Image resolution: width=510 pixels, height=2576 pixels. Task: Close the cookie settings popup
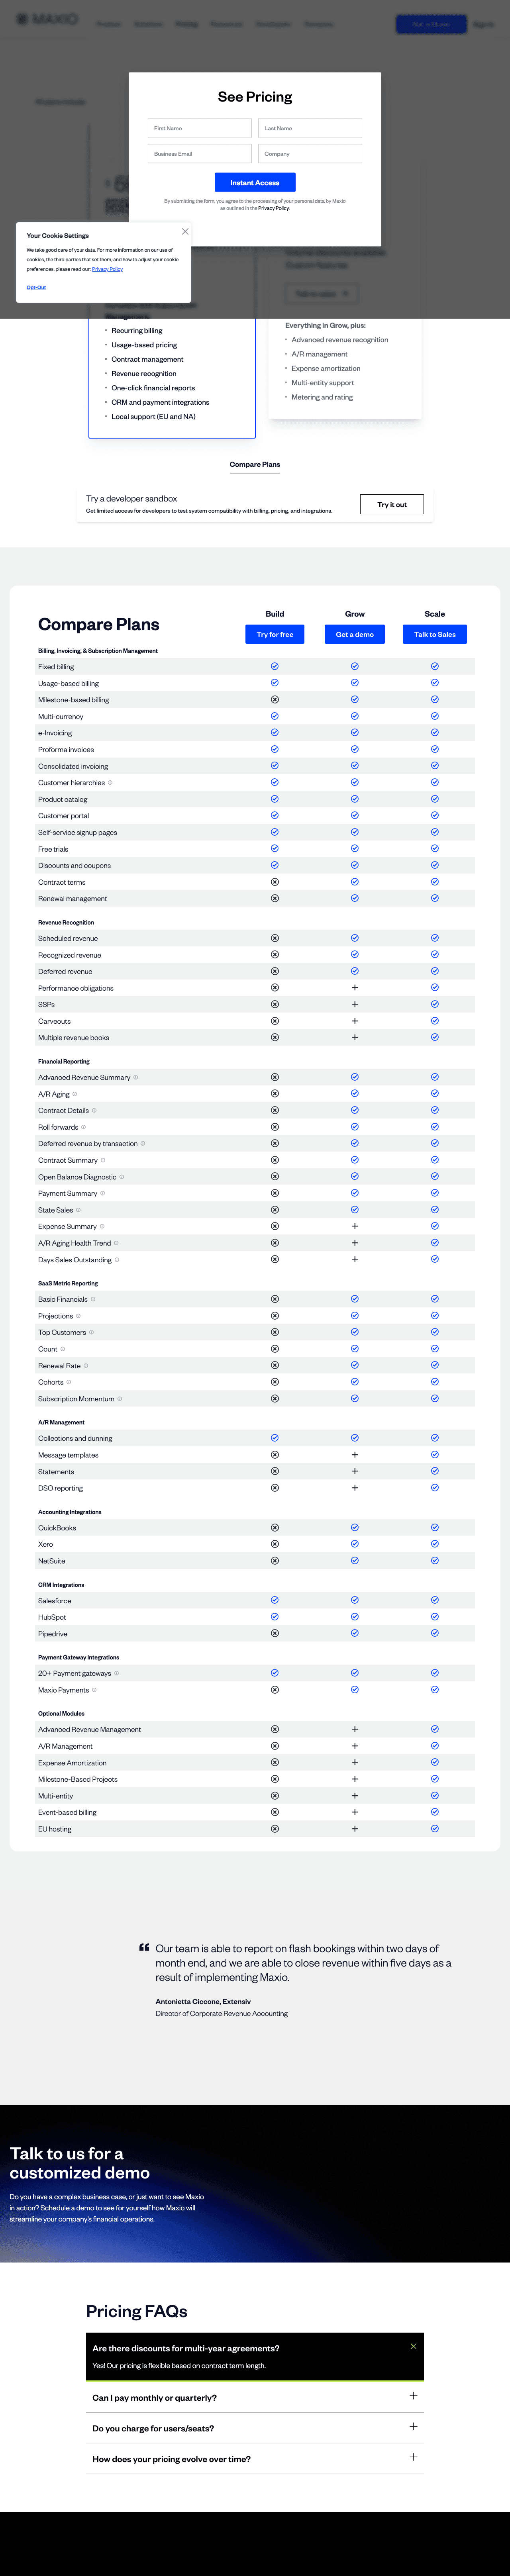coord(185,231)
